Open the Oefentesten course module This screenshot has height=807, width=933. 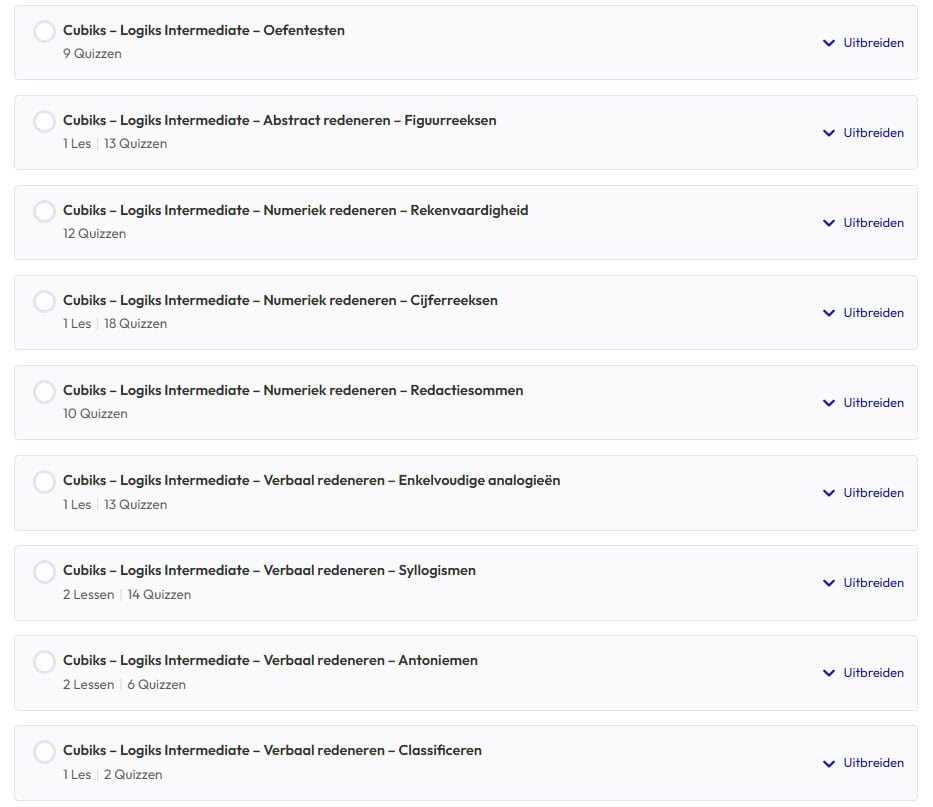click(x=204, y=30)
